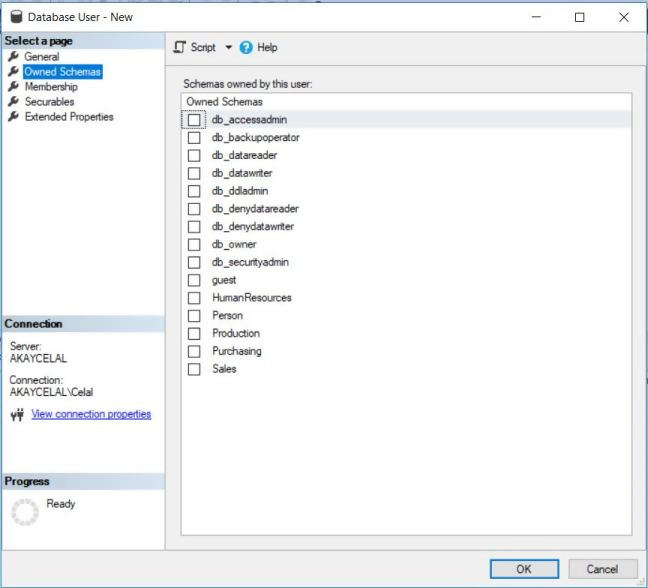Enable the db_owner schema checkbox
The width and height of the screenshot is (648, 588).
(x=194, y=245)
